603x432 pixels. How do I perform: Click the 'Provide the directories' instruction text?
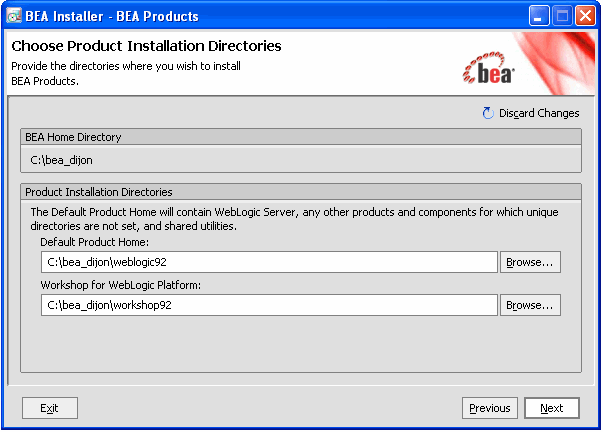[x=126, y=73]
